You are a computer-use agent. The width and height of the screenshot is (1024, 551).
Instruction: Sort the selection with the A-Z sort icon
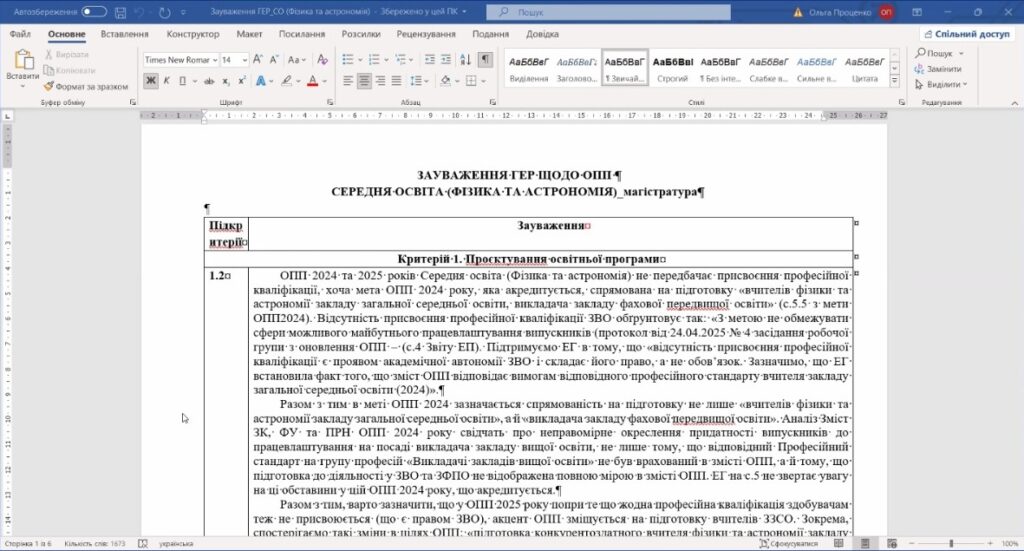pos(463,60)
